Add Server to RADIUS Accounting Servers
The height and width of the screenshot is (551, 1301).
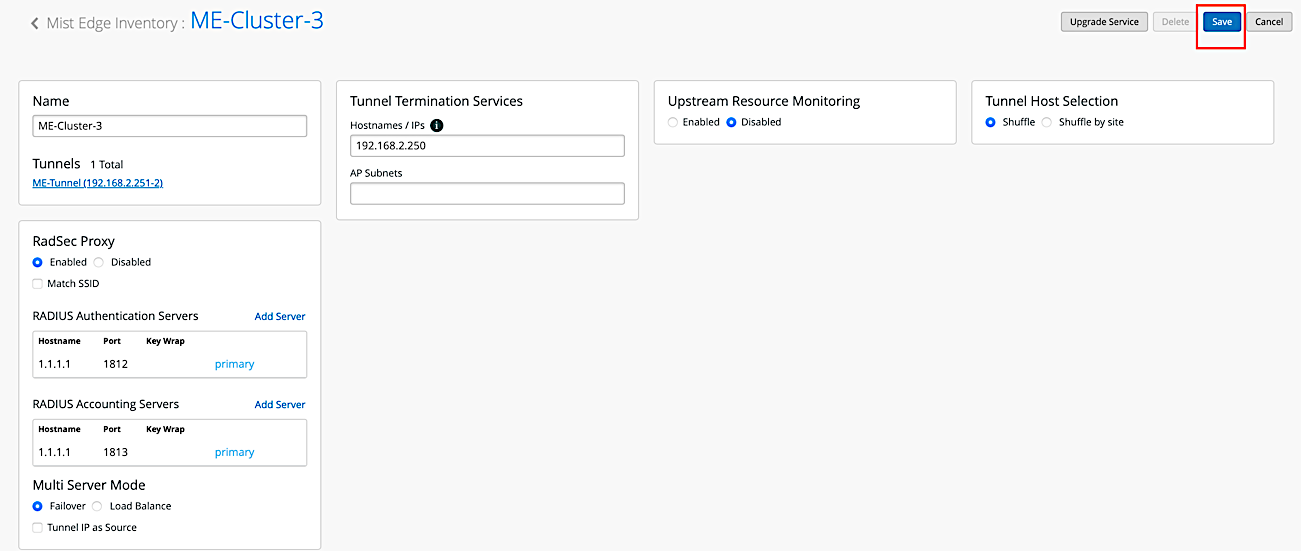coord(280,405)
